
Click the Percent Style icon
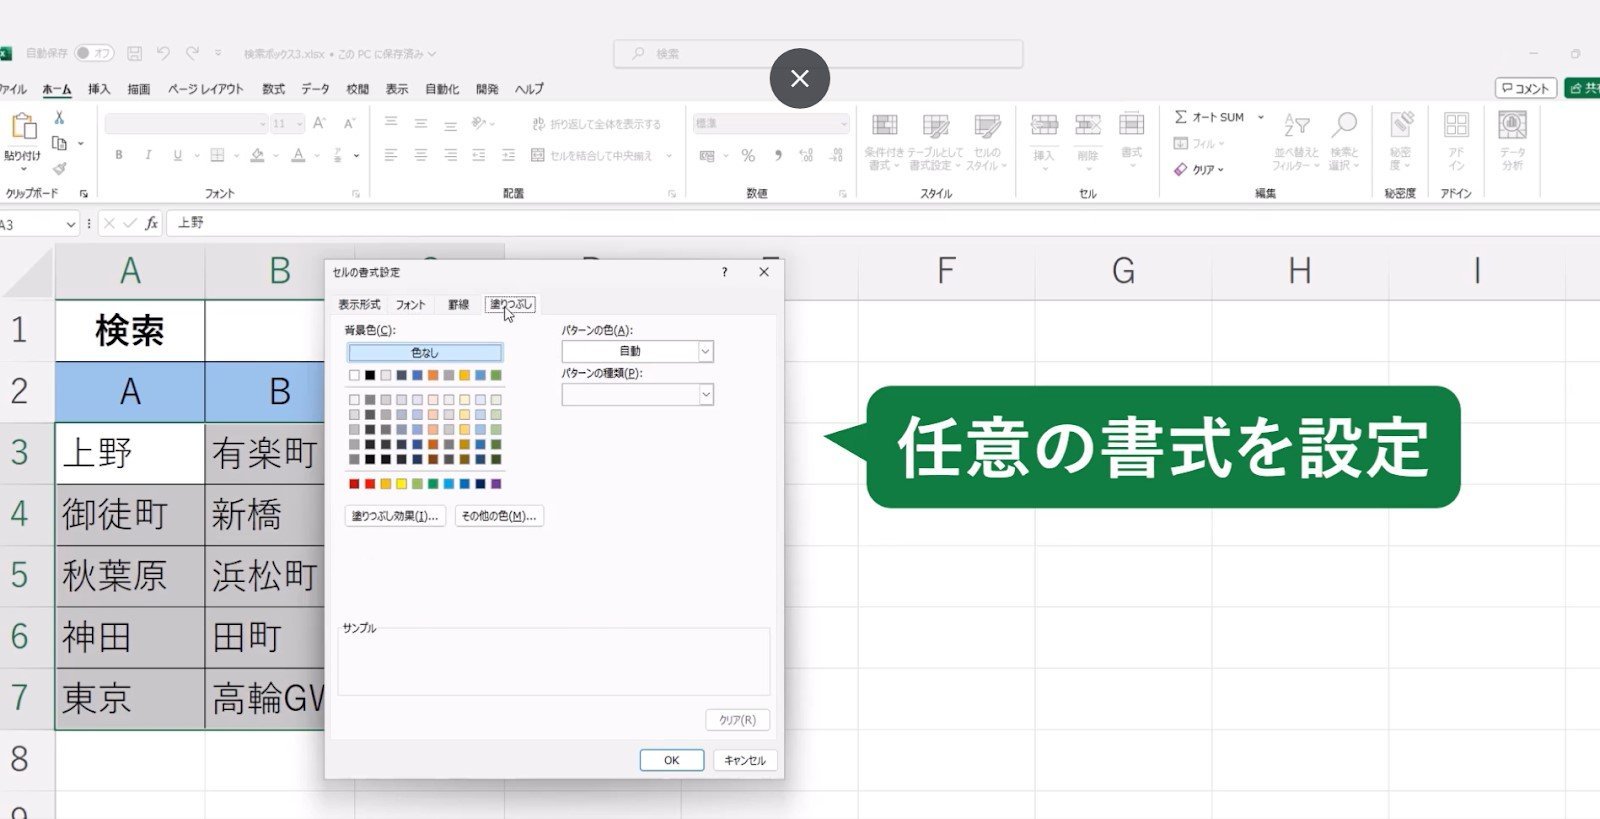(x=747, y=155)
